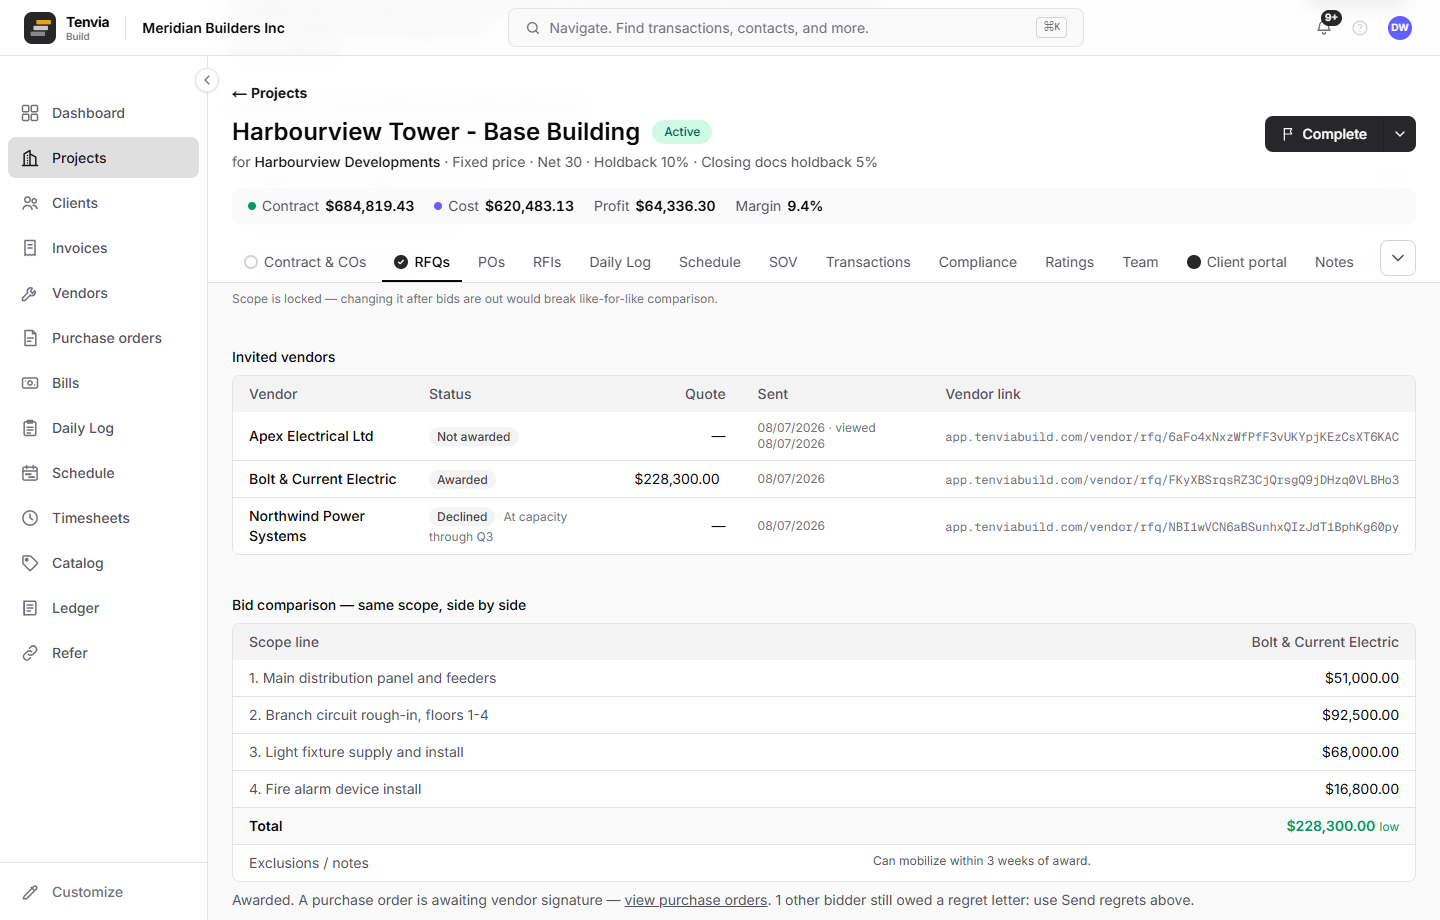Select the RFQs tab
This screenshot has height=920, width=1440.
pyautogui.click(x=422, y=262)
